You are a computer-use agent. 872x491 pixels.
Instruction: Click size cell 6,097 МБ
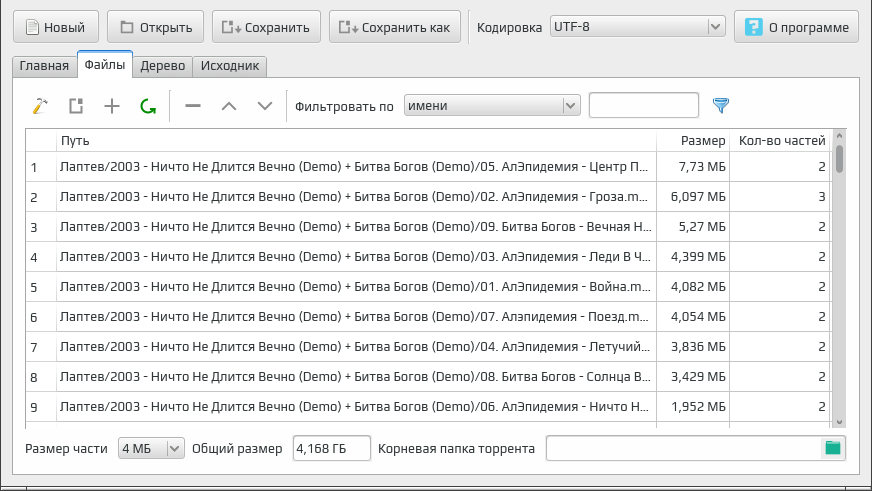coord(693,197)
